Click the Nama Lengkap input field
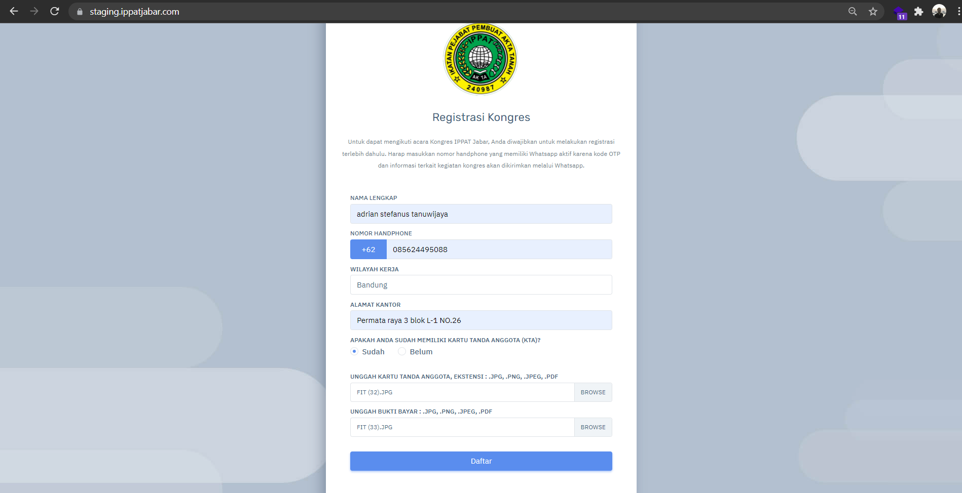 click(x=481, y=214)
